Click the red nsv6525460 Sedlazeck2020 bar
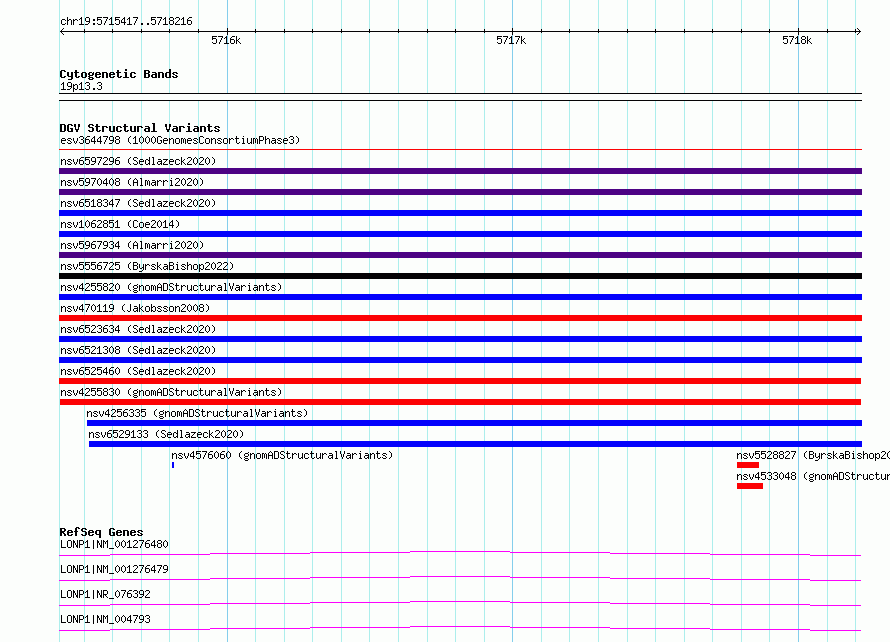The width and height of the screenshot is (890, 642). pyautogui.click(x=460, y=381)
